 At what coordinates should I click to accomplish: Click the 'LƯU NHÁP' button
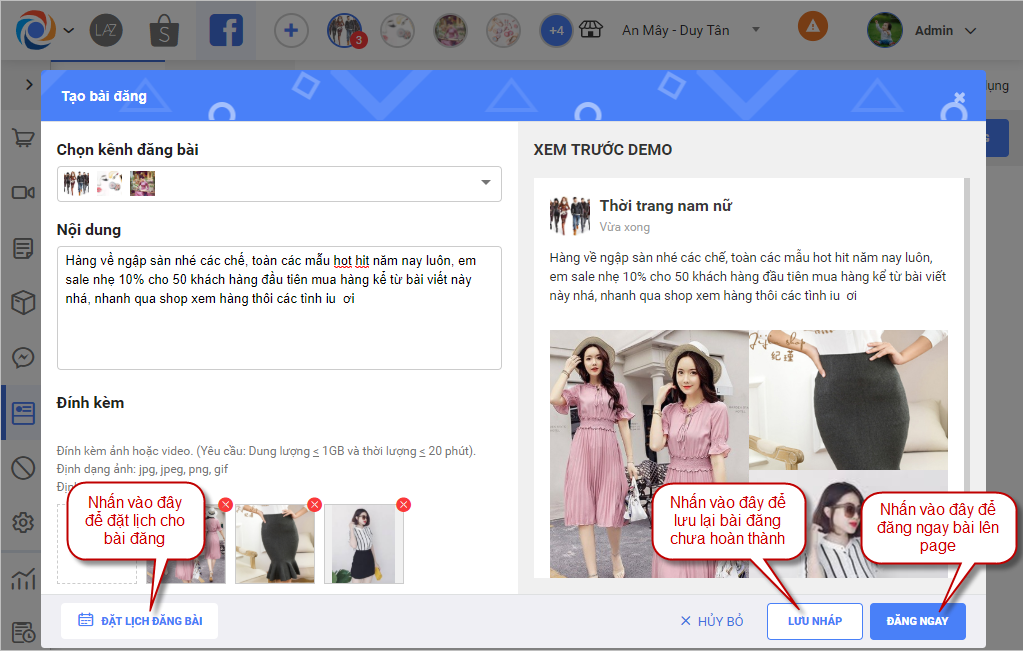[814, 621]
